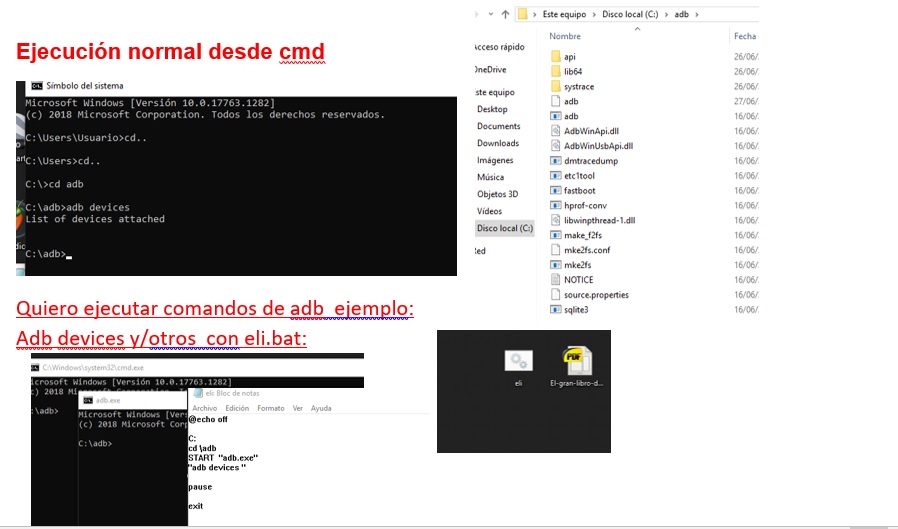Image resolution: width=898 pixels, height=529 pixels.
Task: Select Música in navigation pane
Action: [x=490, y=177]
